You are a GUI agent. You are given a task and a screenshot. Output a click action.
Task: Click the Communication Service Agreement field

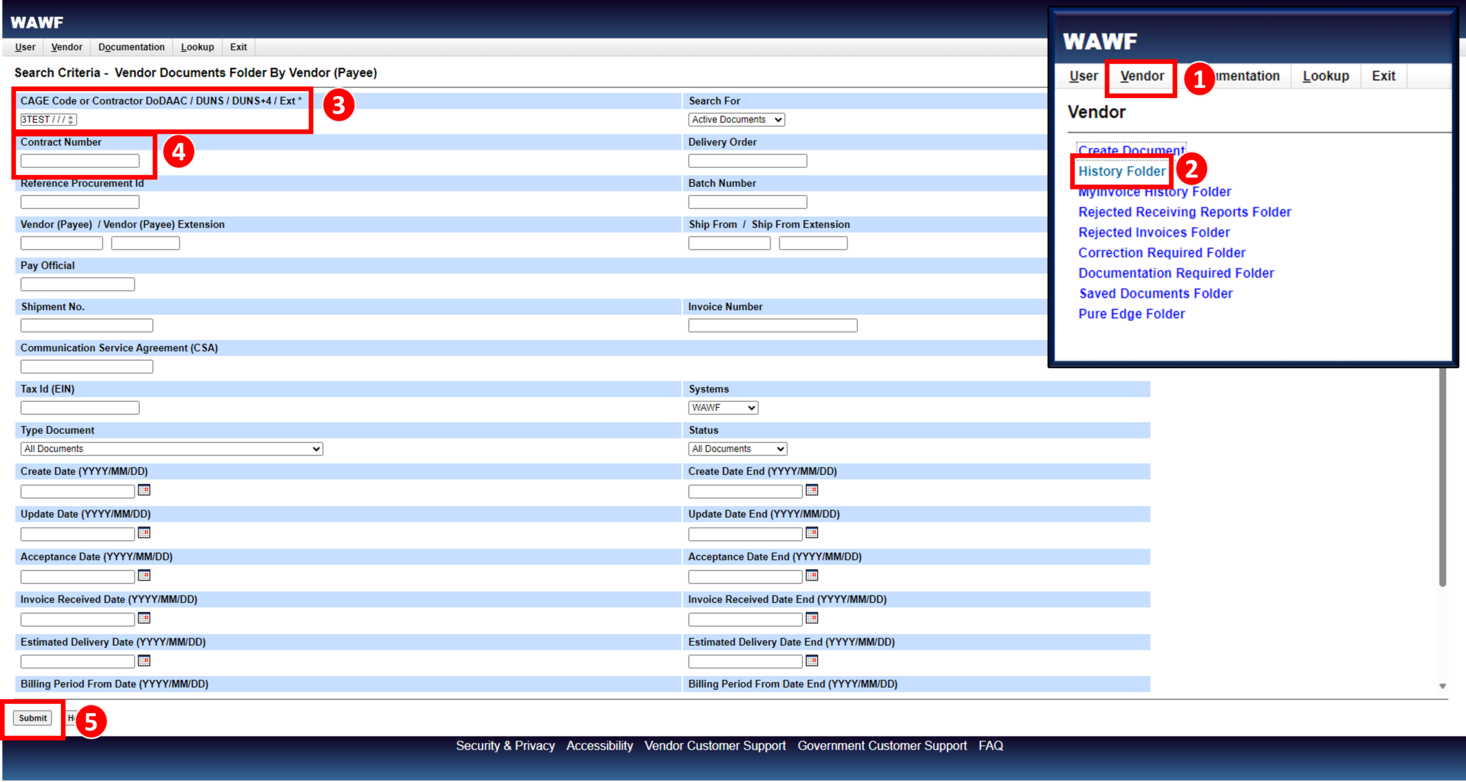click(x=86, y=367)
